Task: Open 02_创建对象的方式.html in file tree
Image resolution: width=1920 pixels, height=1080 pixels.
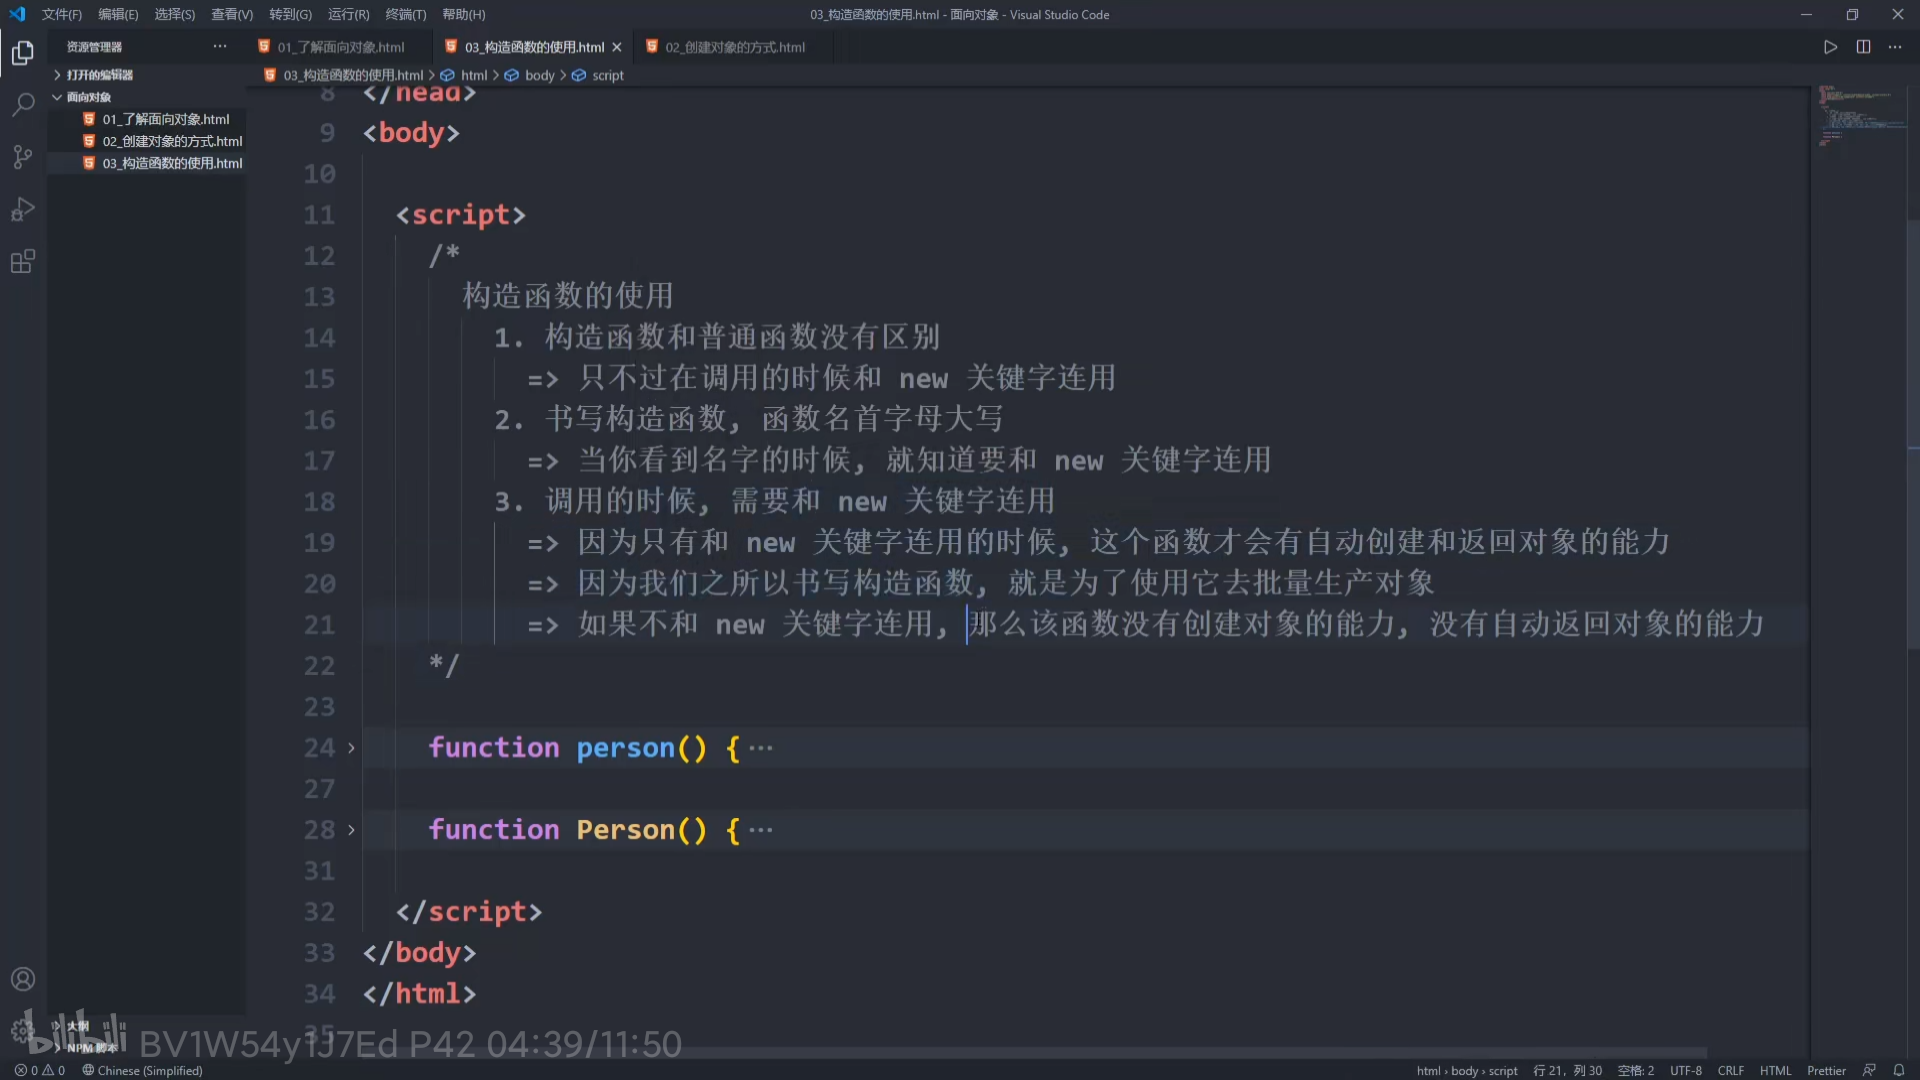Action: click(172, 141)
